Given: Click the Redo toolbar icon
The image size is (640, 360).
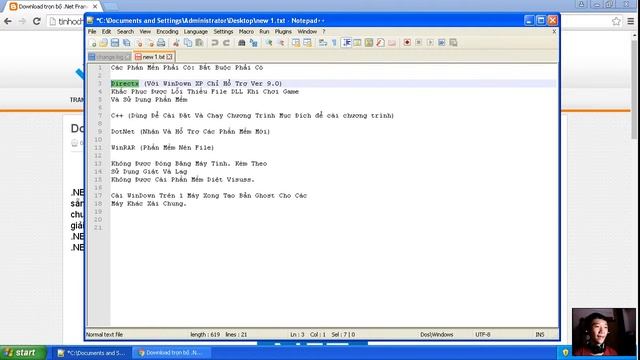Looking at the screenshot, I should [x=226, y=43].
